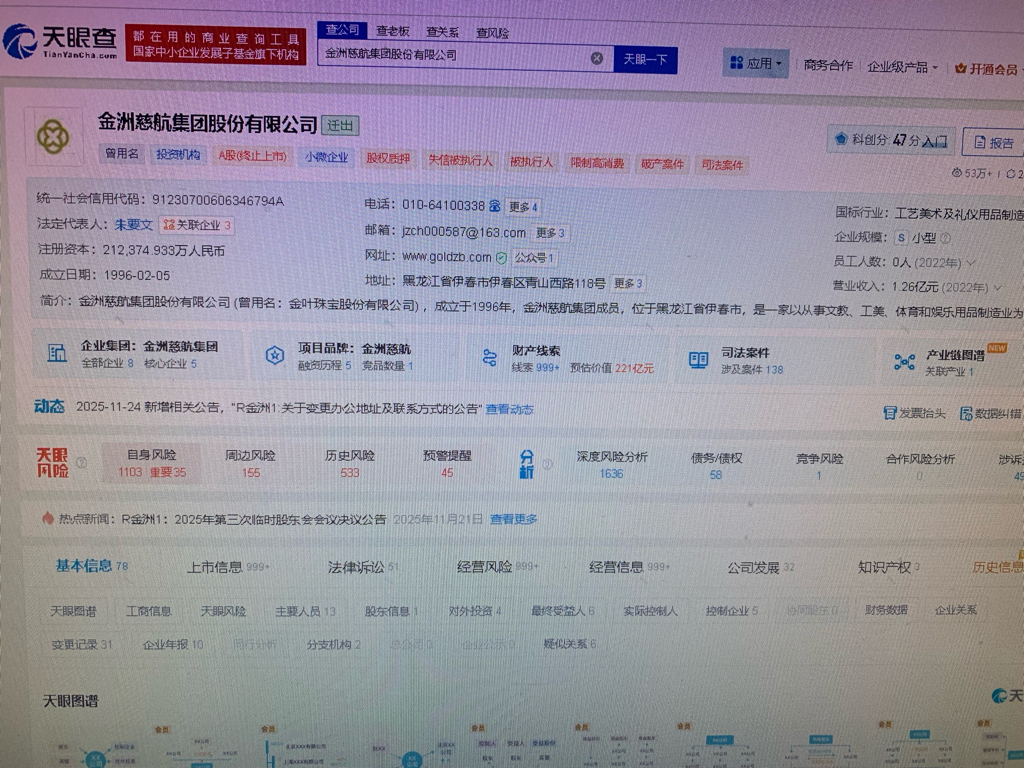Open legal representative 朱要文 link
This screenshot has height=768, width=1024.
point(133,225)
